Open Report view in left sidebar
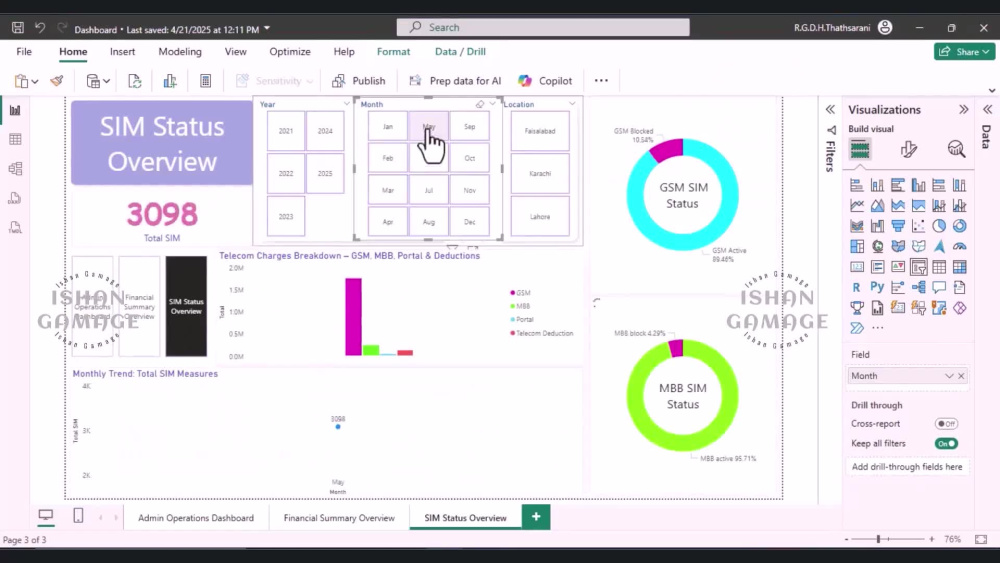The image size is (1000, 563). (15, 110)
